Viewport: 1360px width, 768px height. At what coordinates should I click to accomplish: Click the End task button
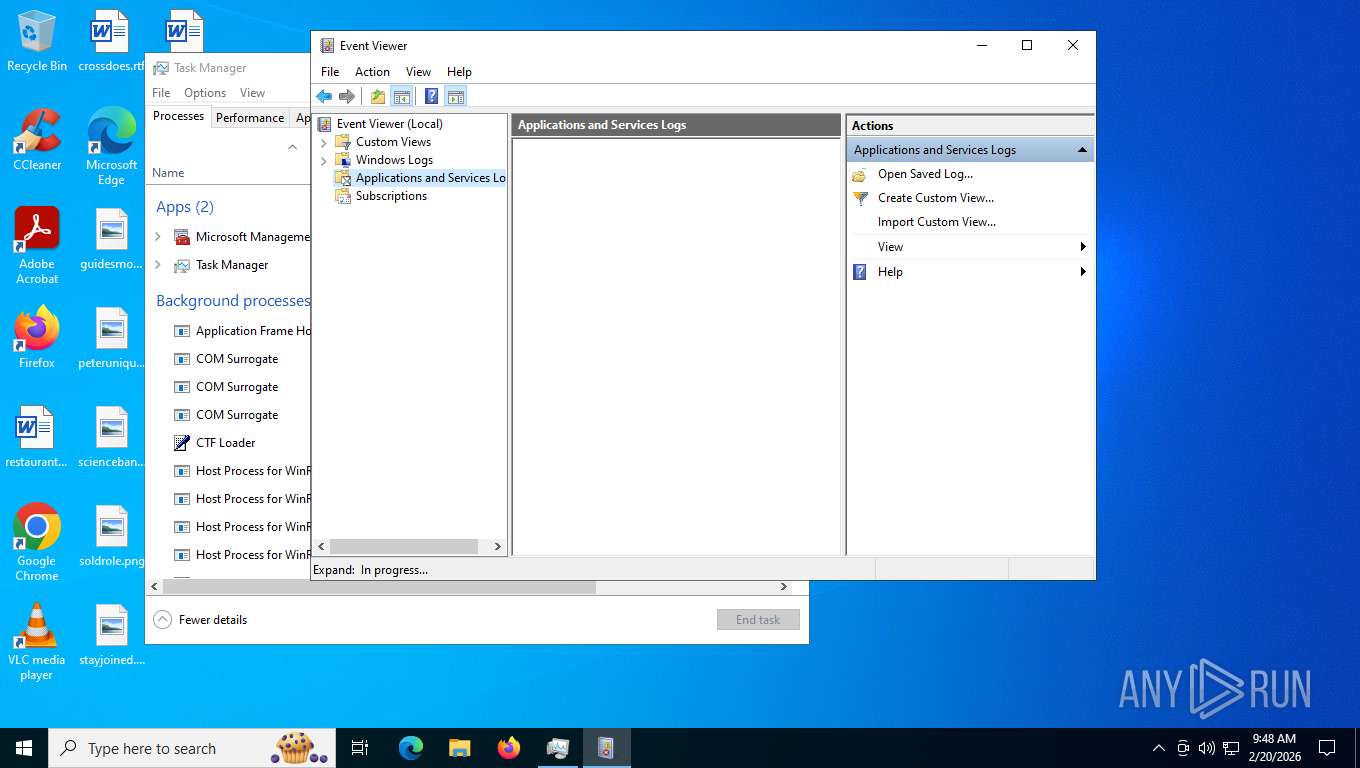pos(758,620)
